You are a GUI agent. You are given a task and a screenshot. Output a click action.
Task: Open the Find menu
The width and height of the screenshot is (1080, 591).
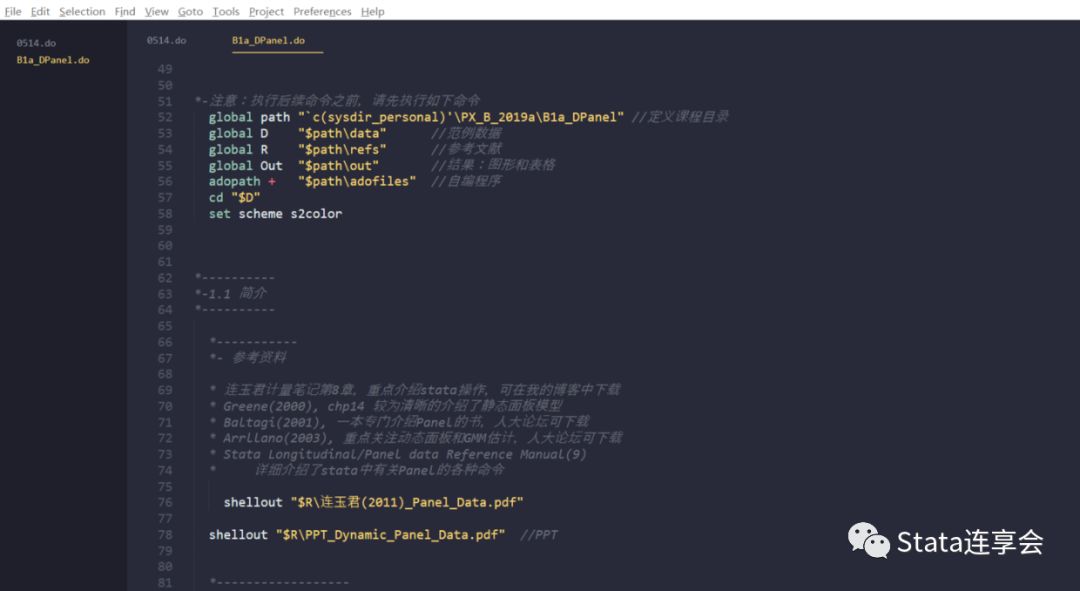[125, 11]
